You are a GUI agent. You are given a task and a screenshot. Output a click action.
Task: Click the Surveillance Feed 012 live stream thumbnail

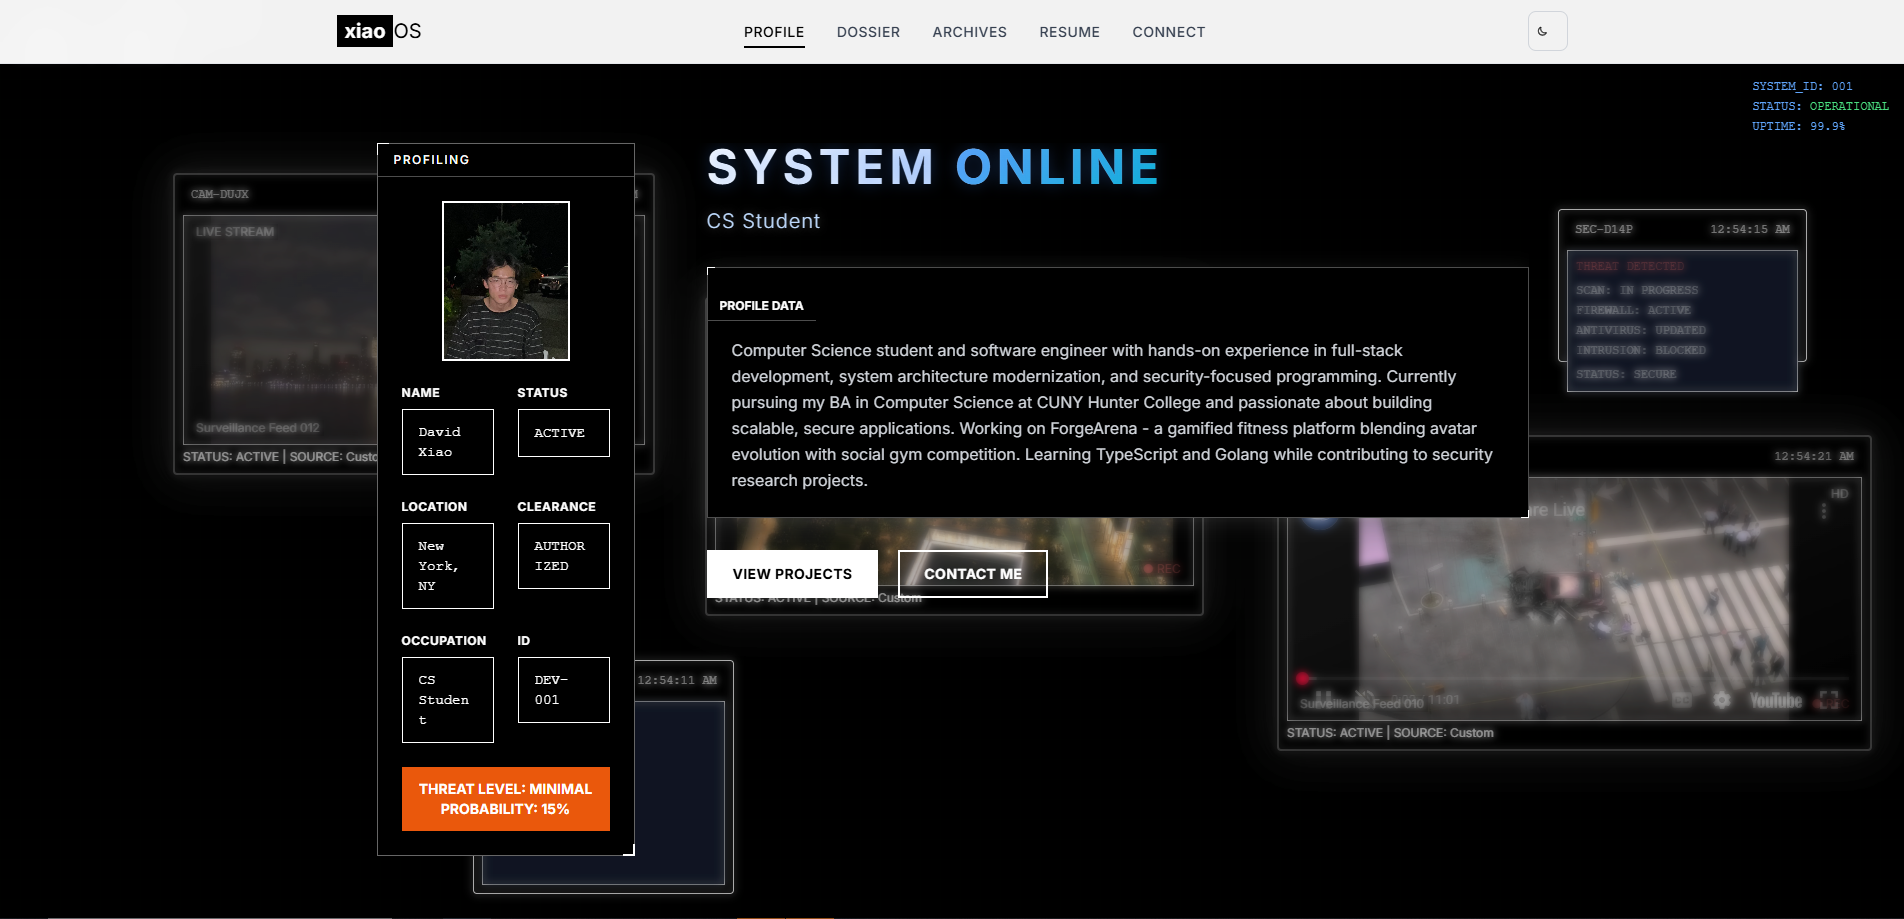pos(281,330)
